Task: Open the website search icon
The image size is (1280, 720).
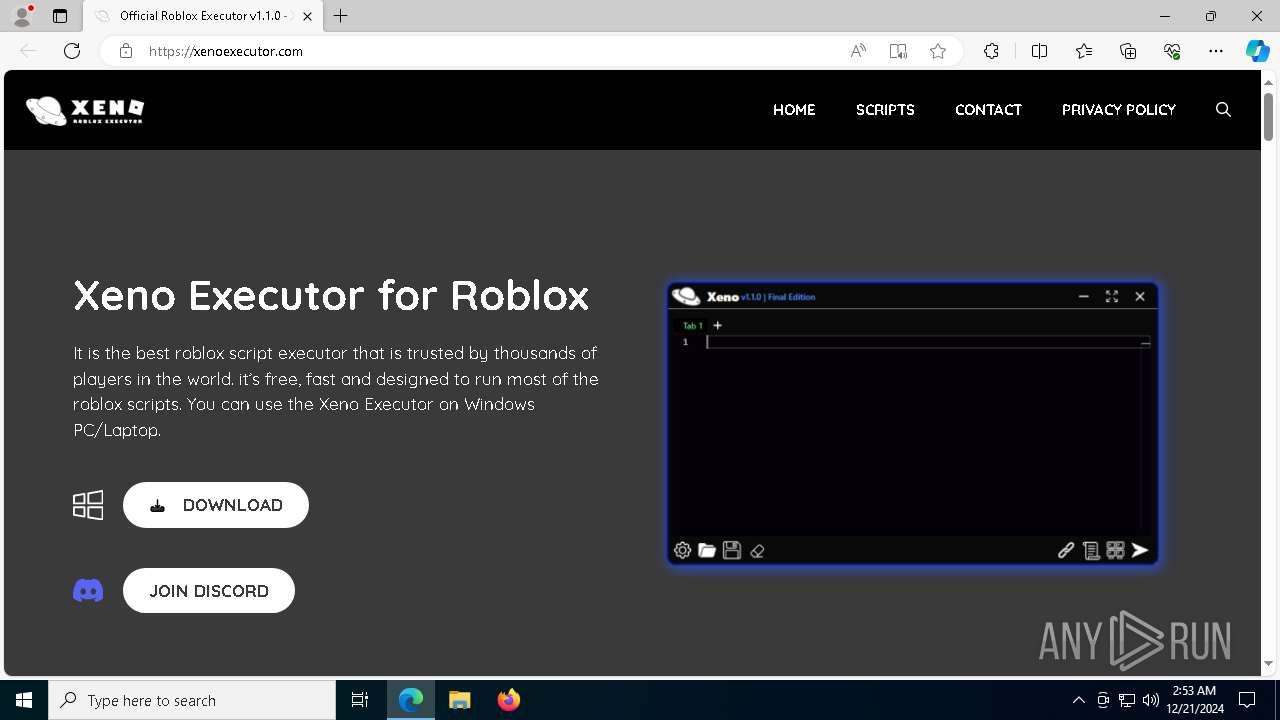Action: tap(1223, 110)
